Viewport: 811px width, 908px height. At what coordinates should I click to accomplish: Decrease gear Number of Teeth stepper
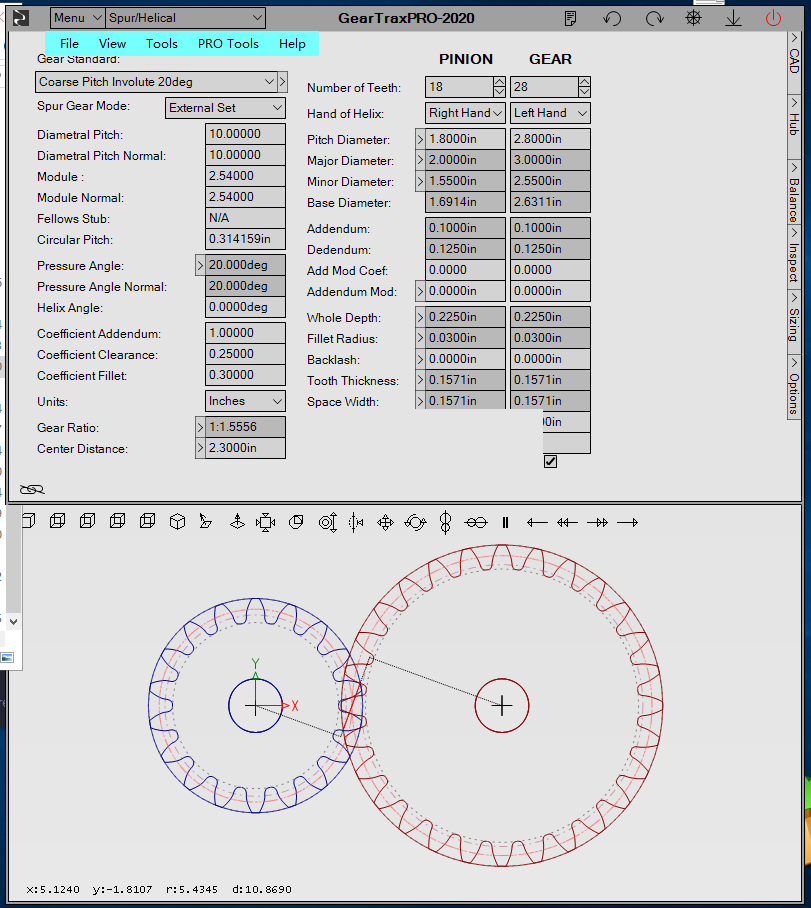point(584,91)
